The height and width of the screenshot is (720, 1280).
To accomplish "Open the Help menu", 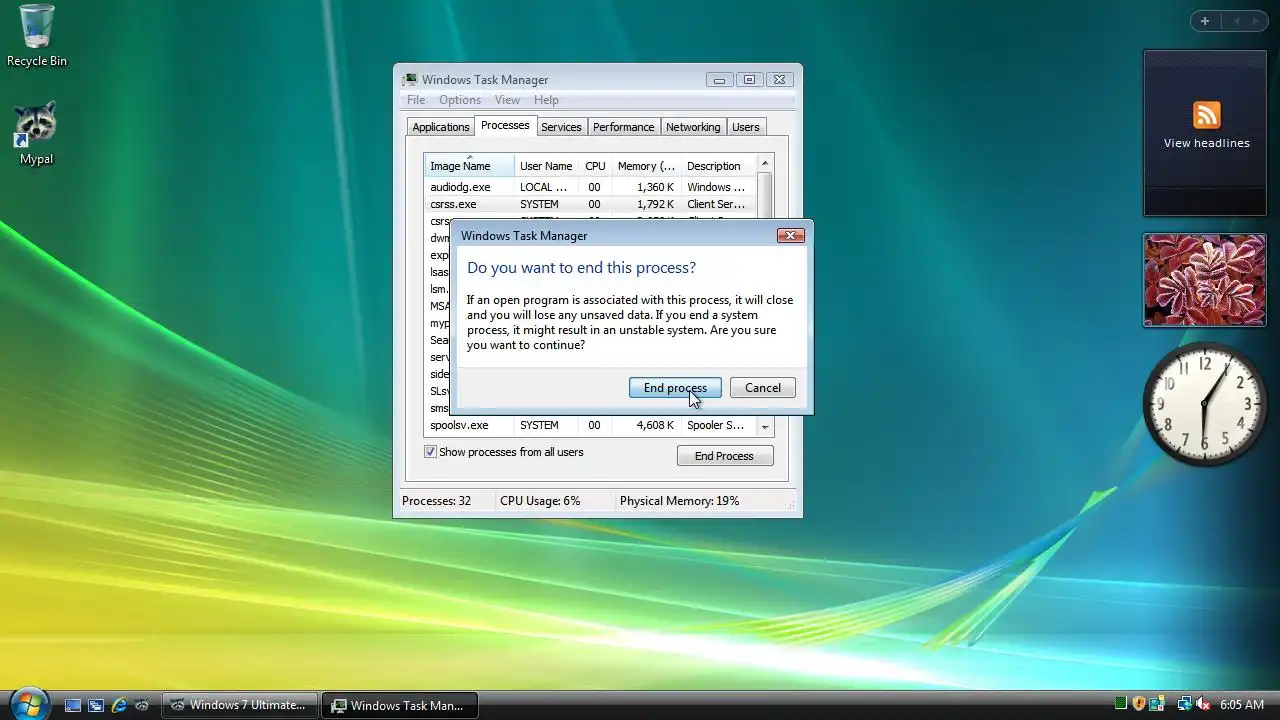I will tap(546, 100).
